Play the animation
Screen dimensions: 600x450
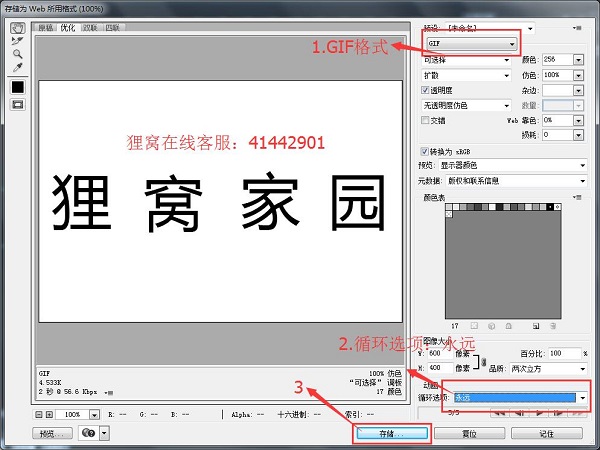[539, 413]
